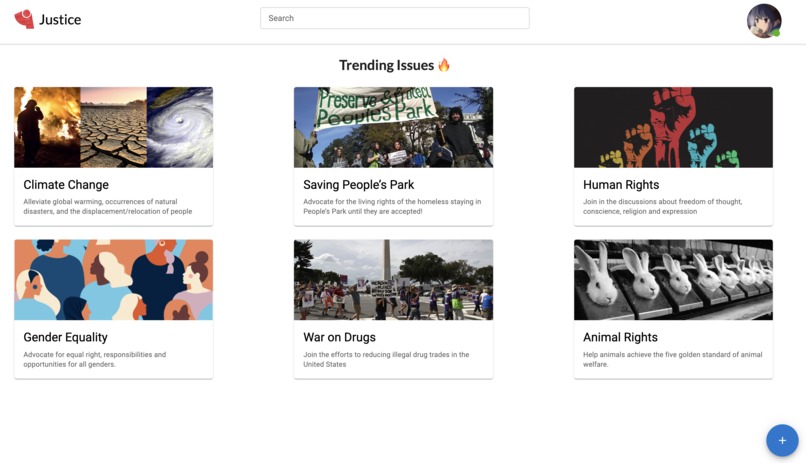806x463 pixels.
Task: Select the Animal Rights title
Action: [620, 338]
